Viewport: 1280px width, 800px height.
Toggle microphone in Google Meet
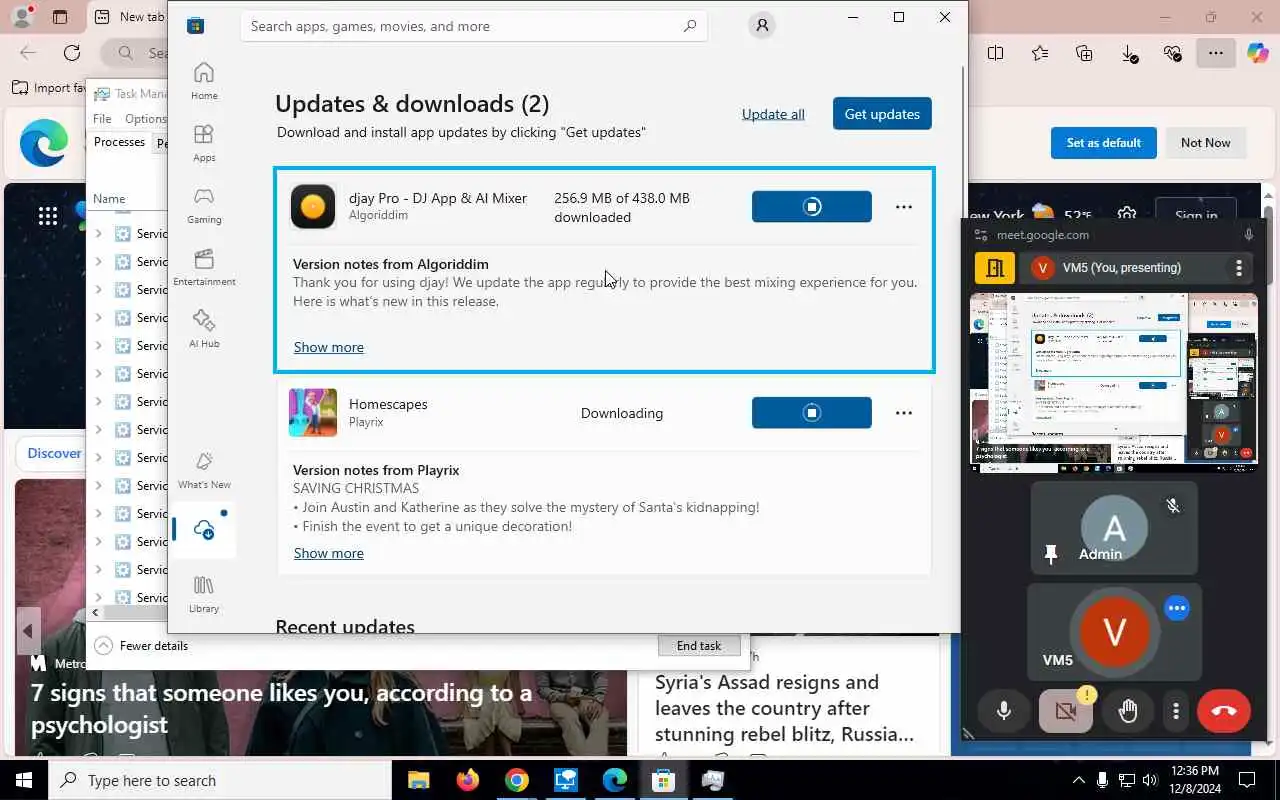coord(1004,711)
